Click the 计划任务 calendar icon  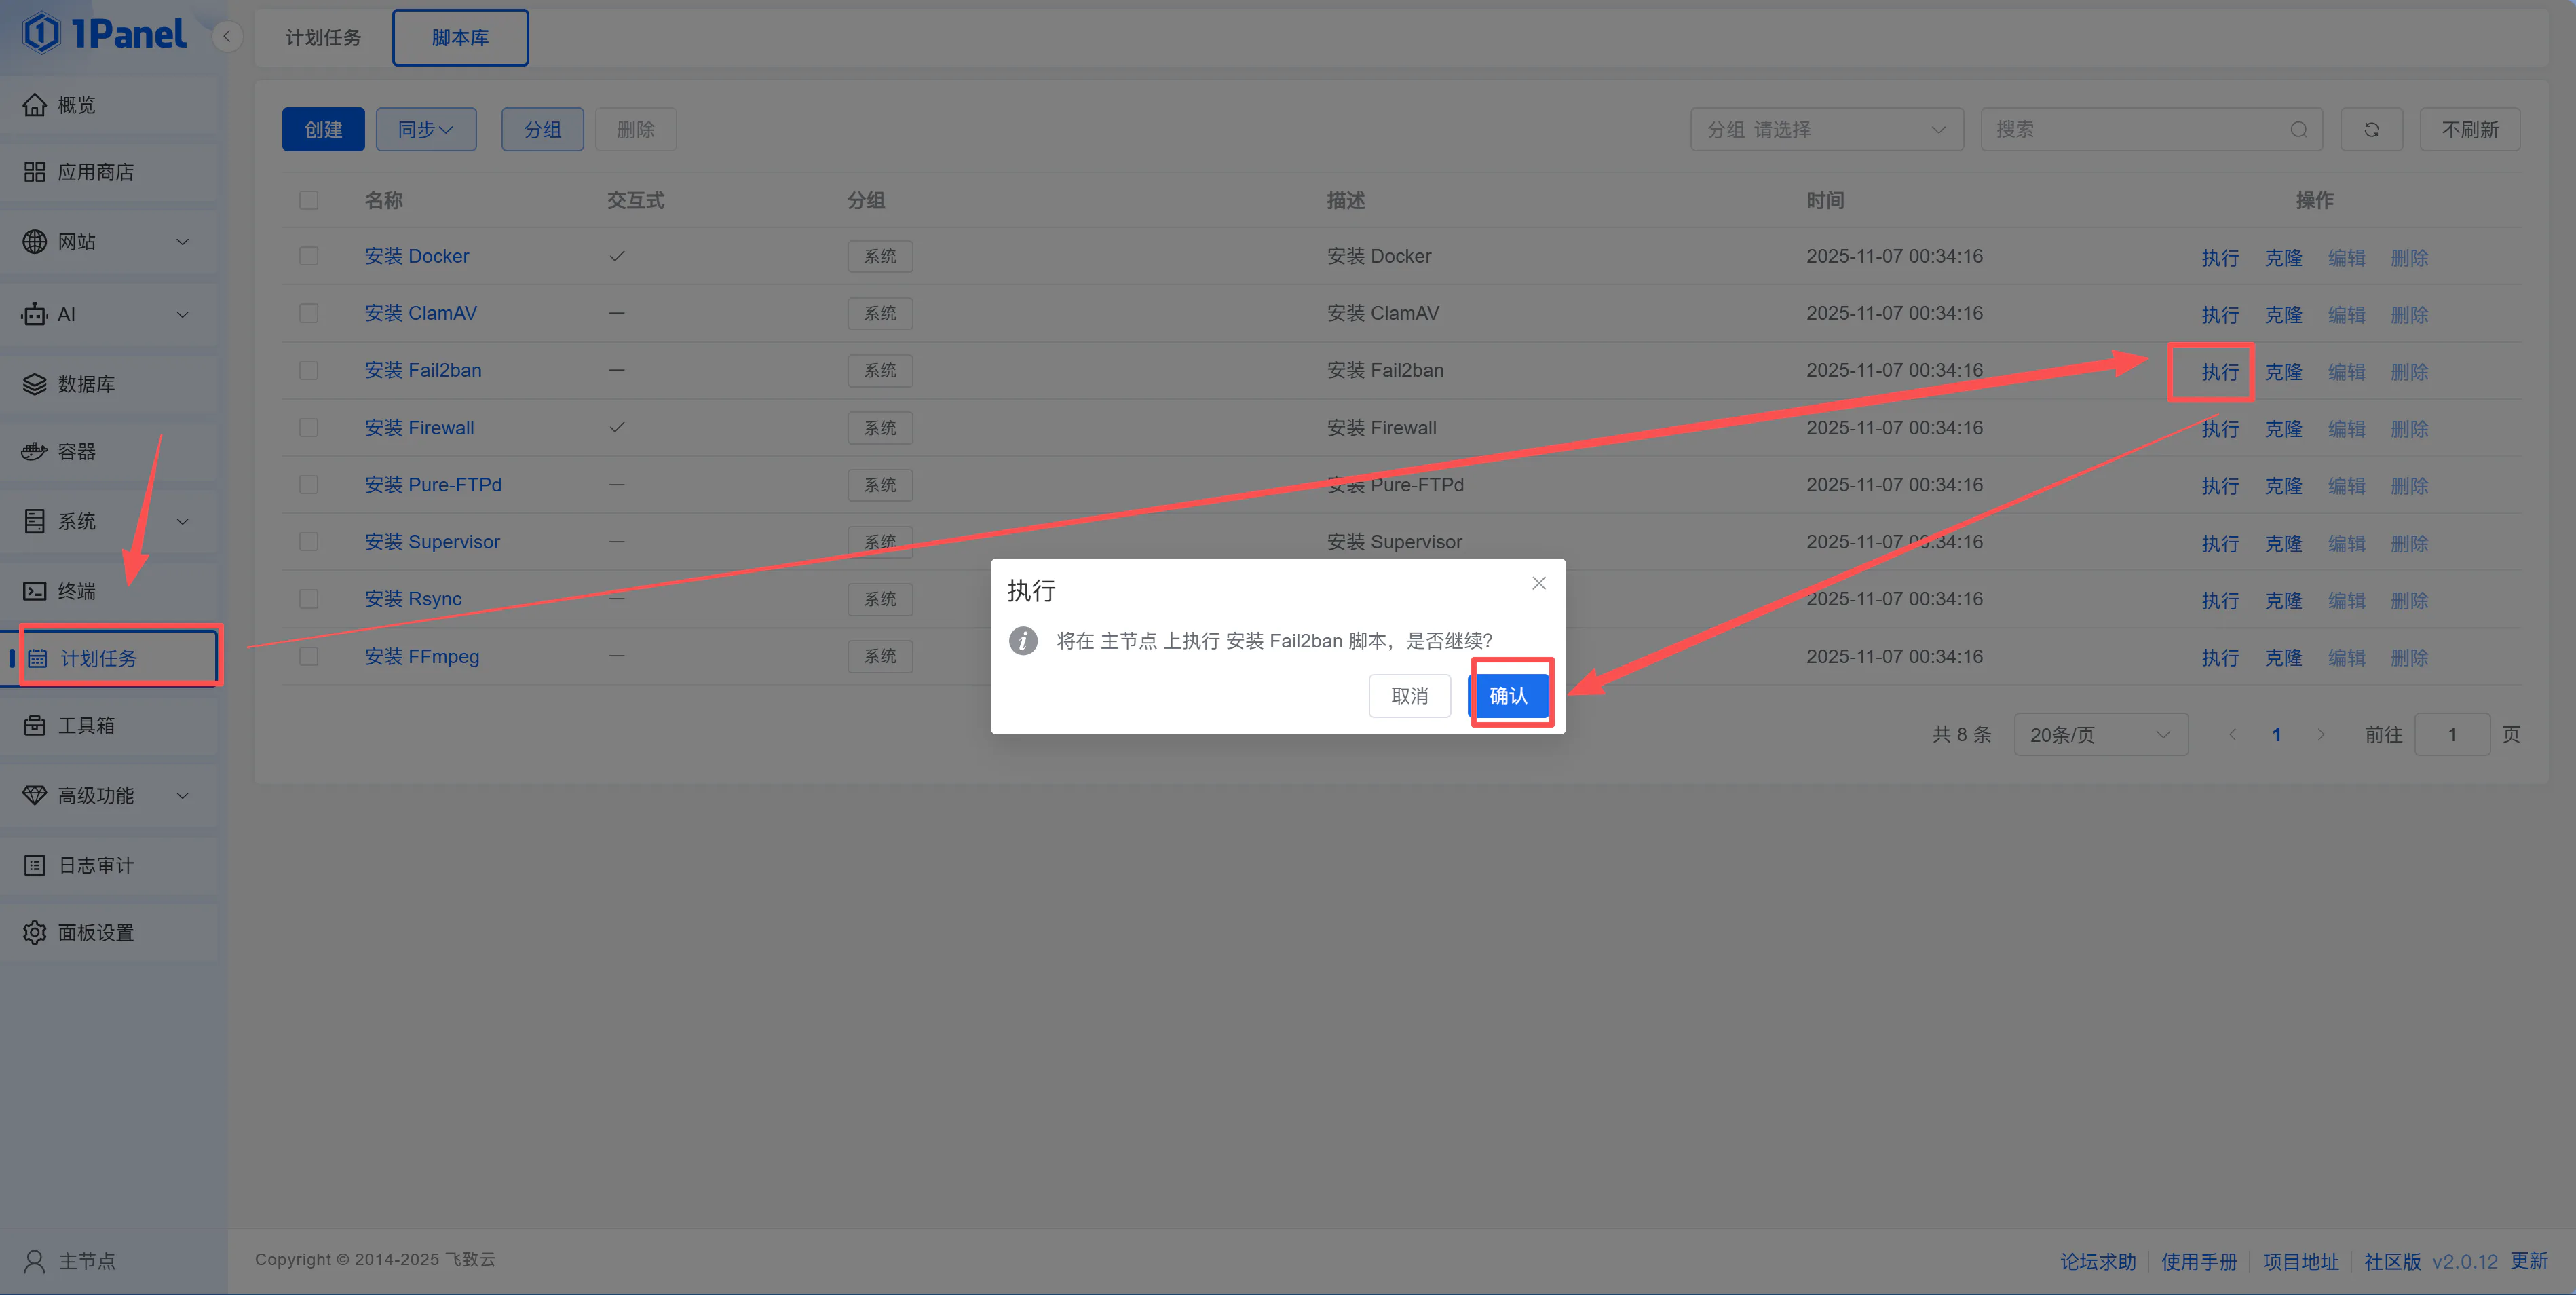tap(38, 658)
